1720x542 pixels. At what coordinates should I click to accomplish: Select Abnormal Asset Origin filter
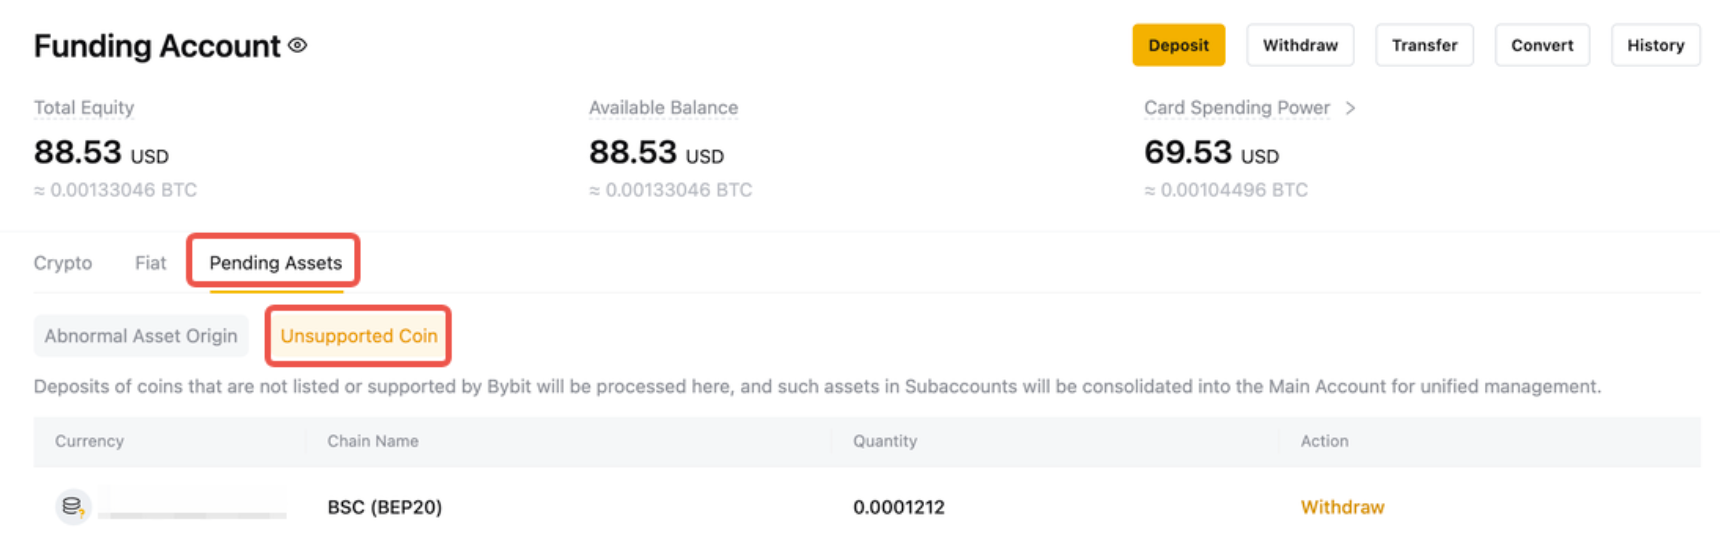pyautogui.click(x=141, y=336)
